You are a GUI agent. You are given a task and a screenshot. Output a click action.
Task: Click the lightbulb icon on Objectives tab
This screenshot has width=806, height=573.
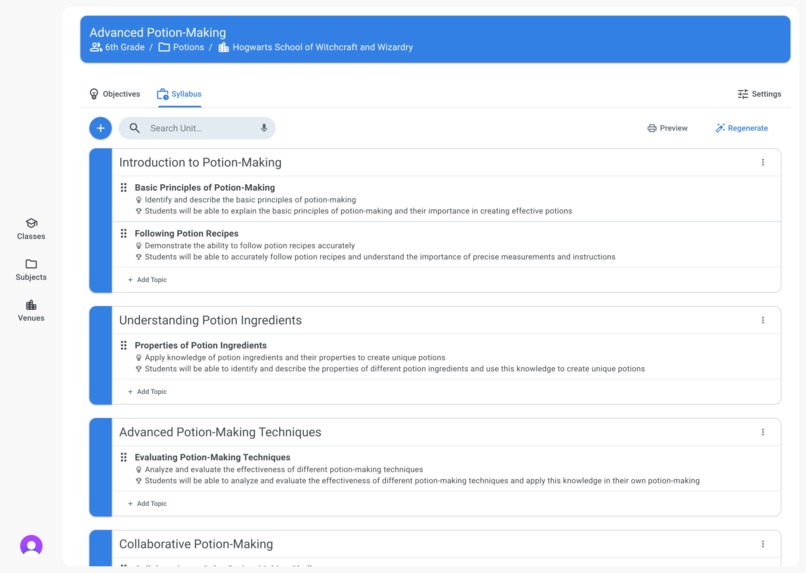point(94,94)
